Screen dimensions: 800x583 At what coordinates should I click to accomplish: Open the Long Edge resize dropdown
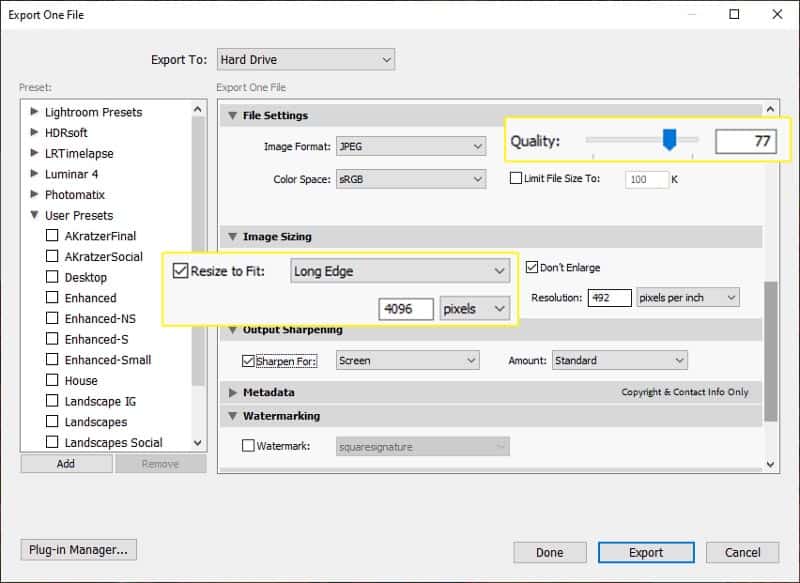click(399, 271)
